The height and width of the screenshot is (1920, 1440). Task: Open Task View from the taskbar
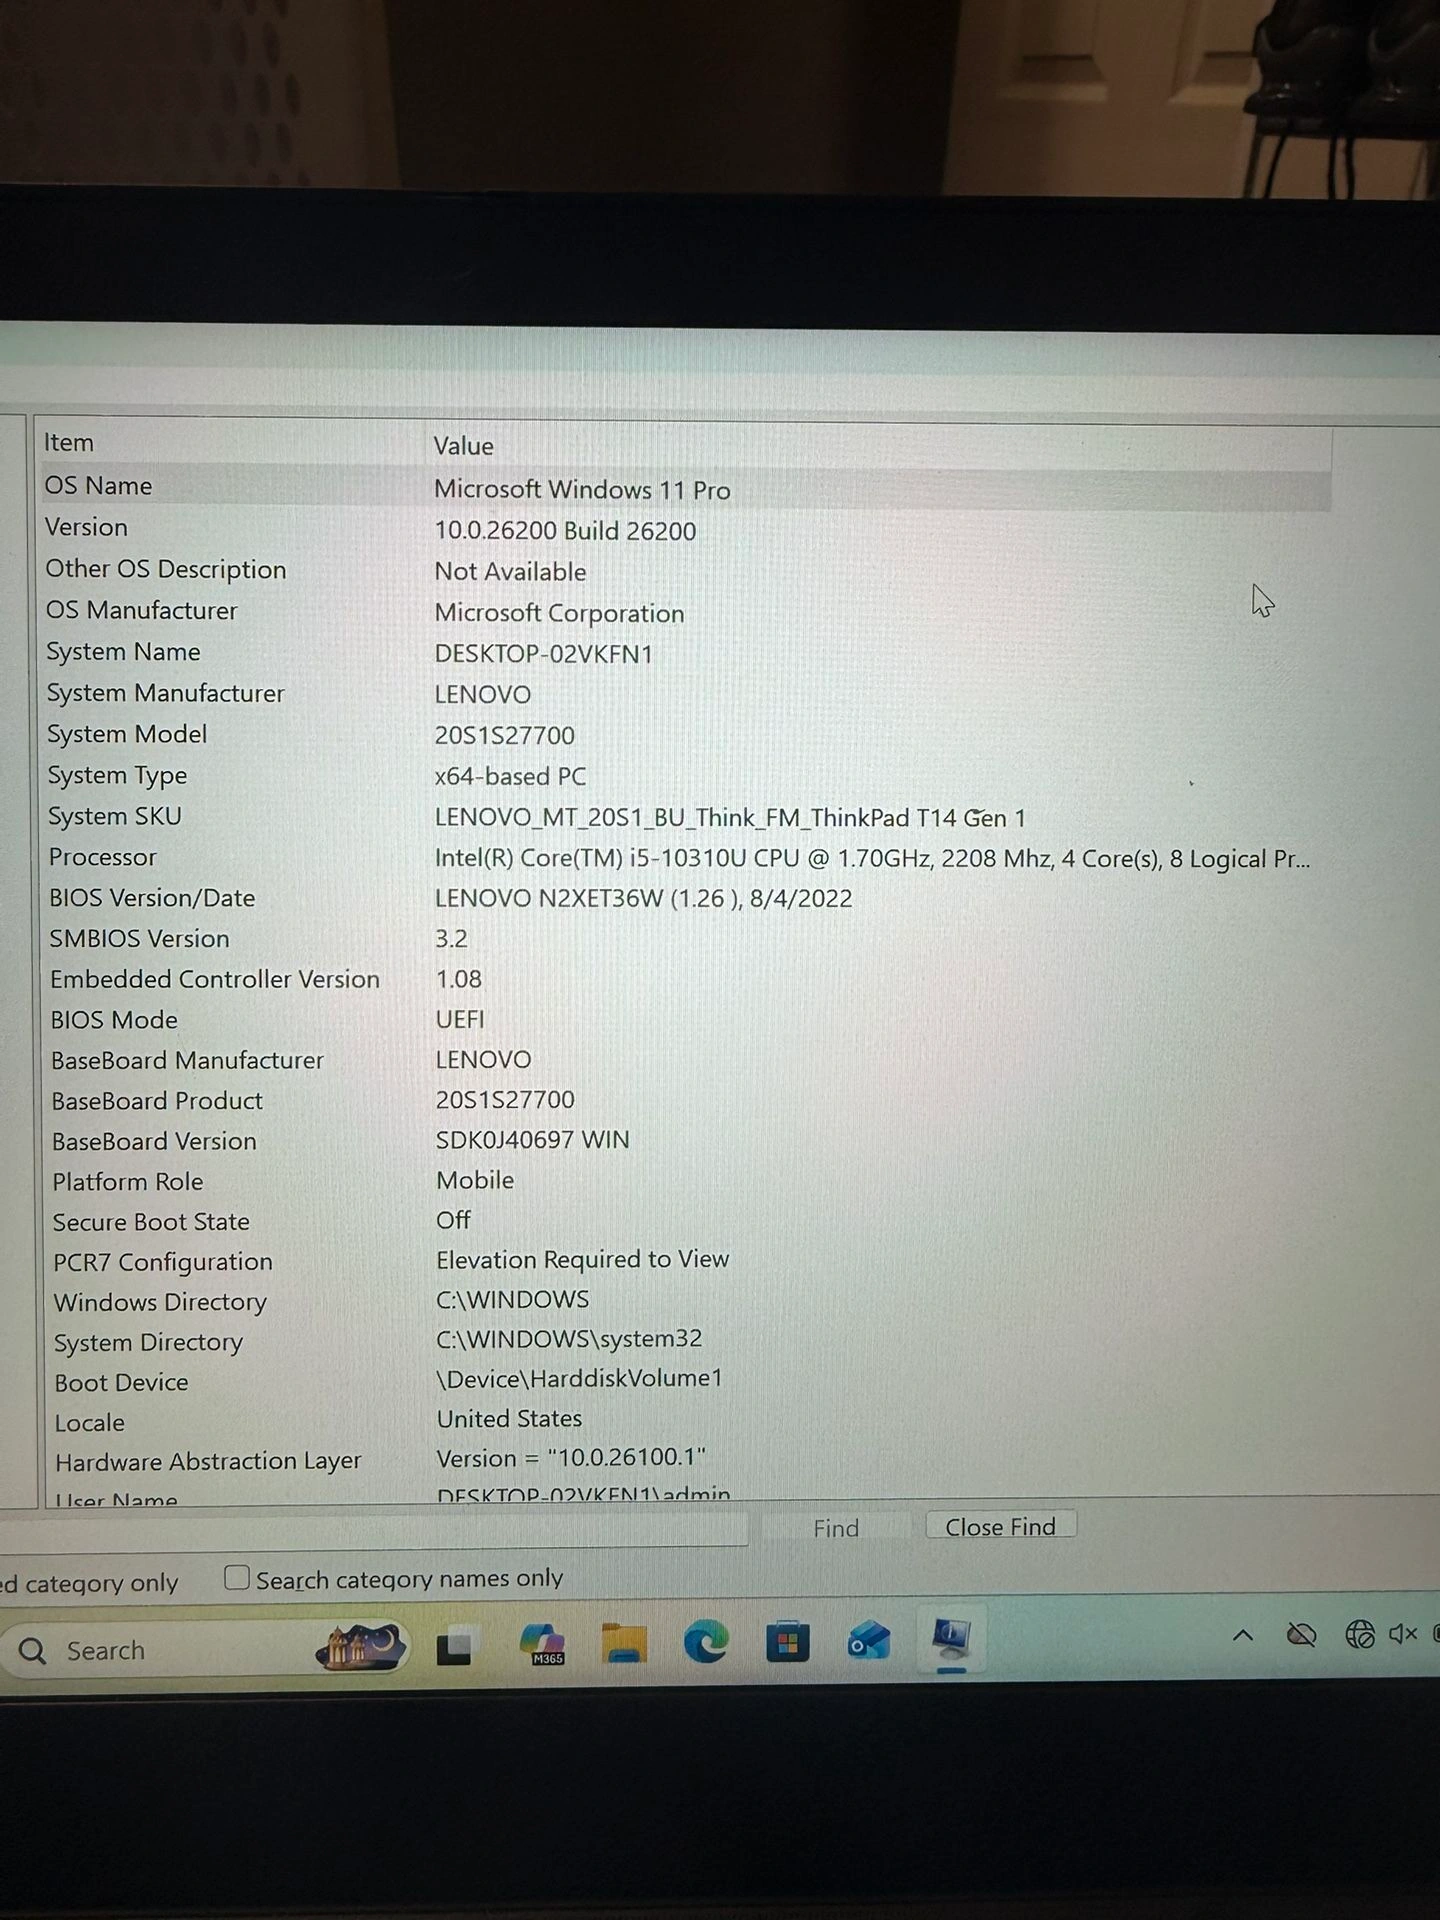[454, 1647]
